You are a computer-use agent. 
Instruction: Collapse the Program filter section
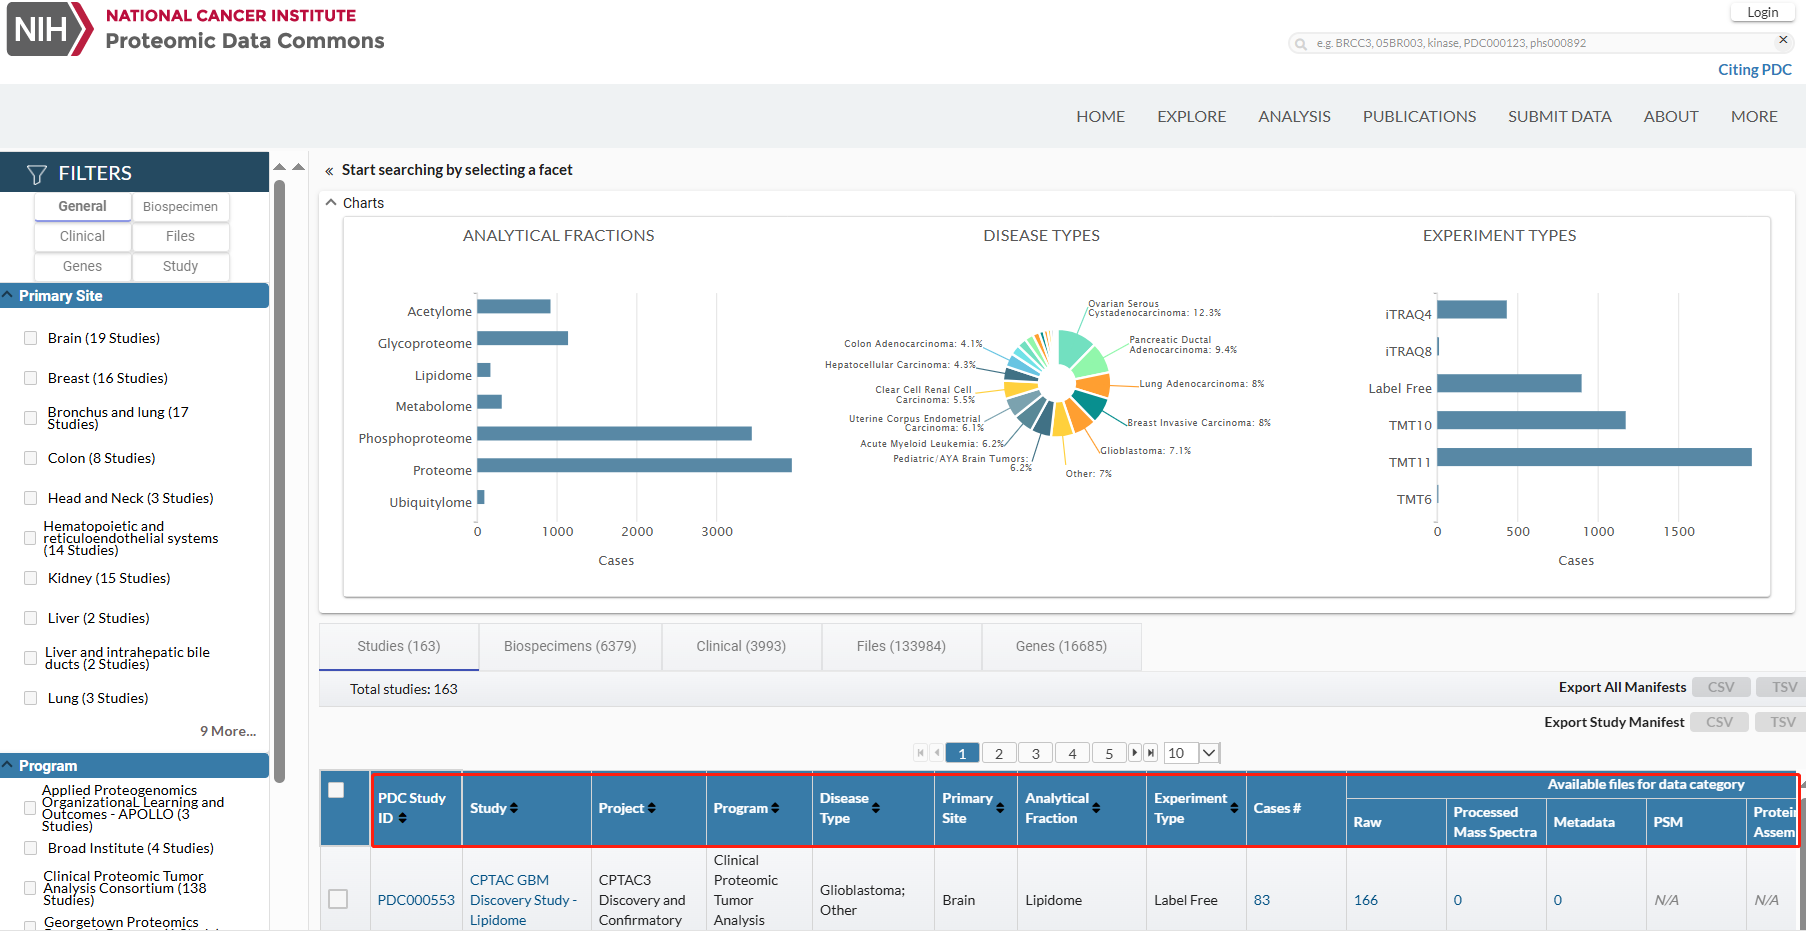[x=134, y=766]
